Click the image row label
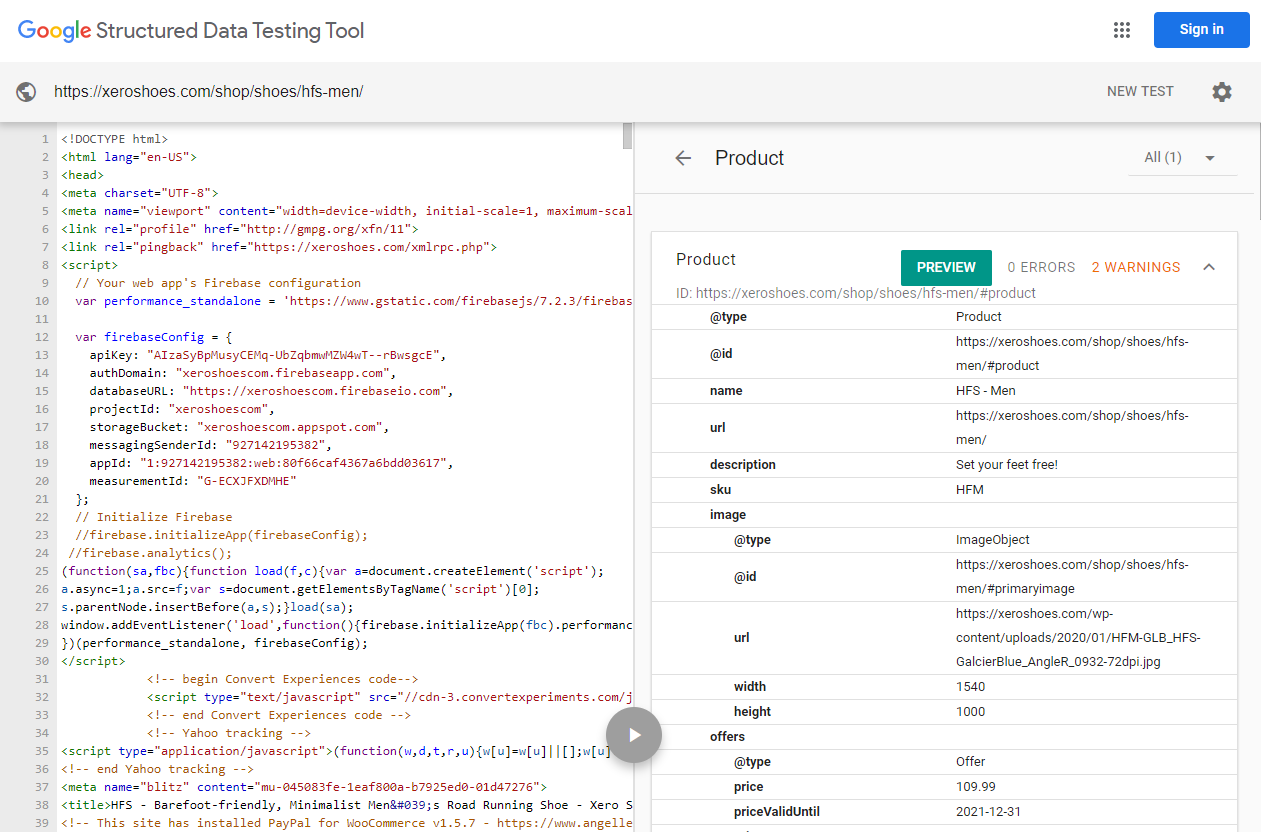Viewport: 1261px width, 832px height. click(x=728, y=515)
